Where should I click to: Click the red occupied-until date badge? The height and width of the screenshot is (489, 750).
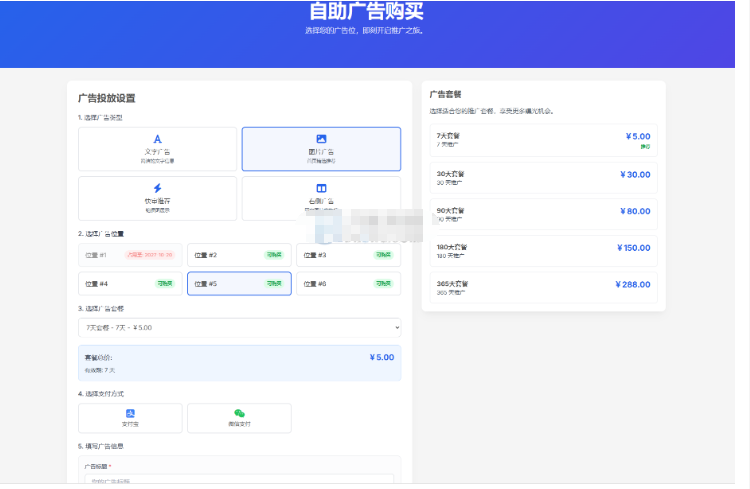pyautogui.click(x=150, y=255)
